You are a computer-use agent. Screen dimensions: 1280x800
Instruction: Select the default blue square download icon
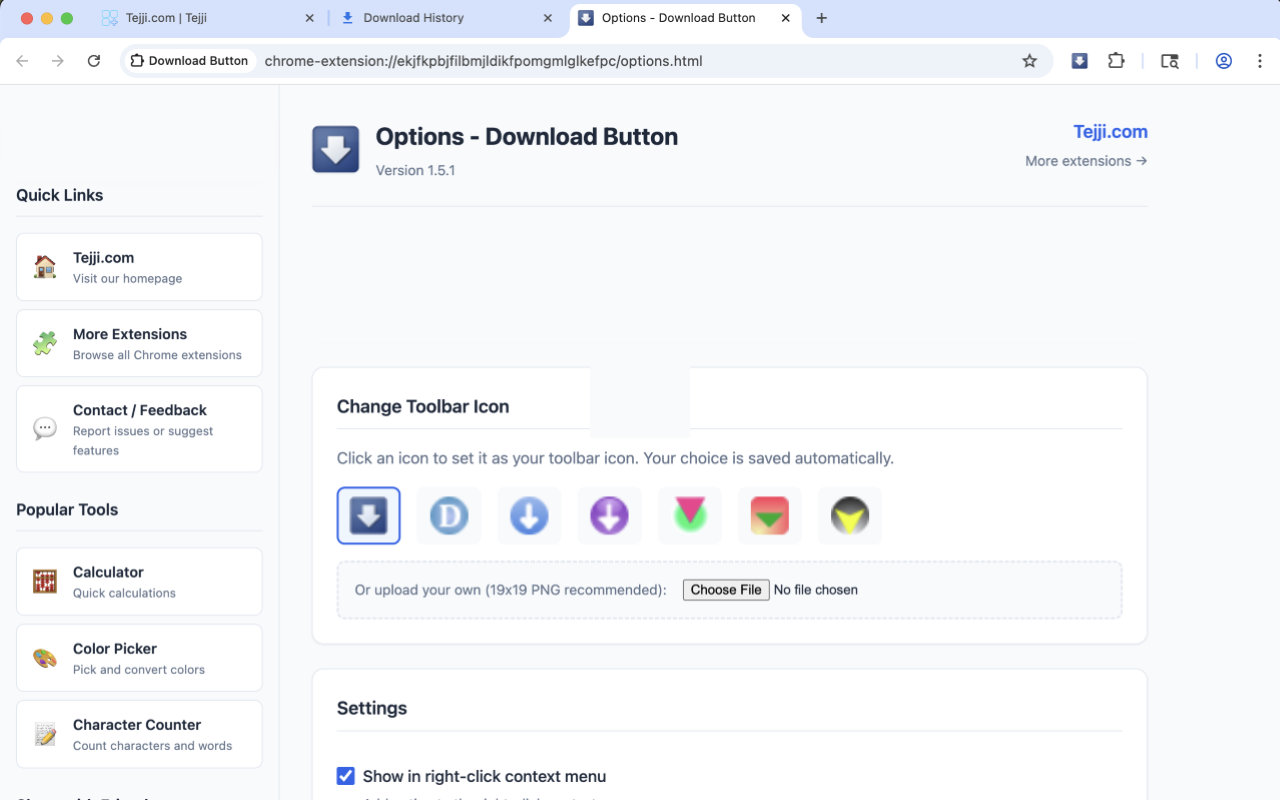coord(368,515)
